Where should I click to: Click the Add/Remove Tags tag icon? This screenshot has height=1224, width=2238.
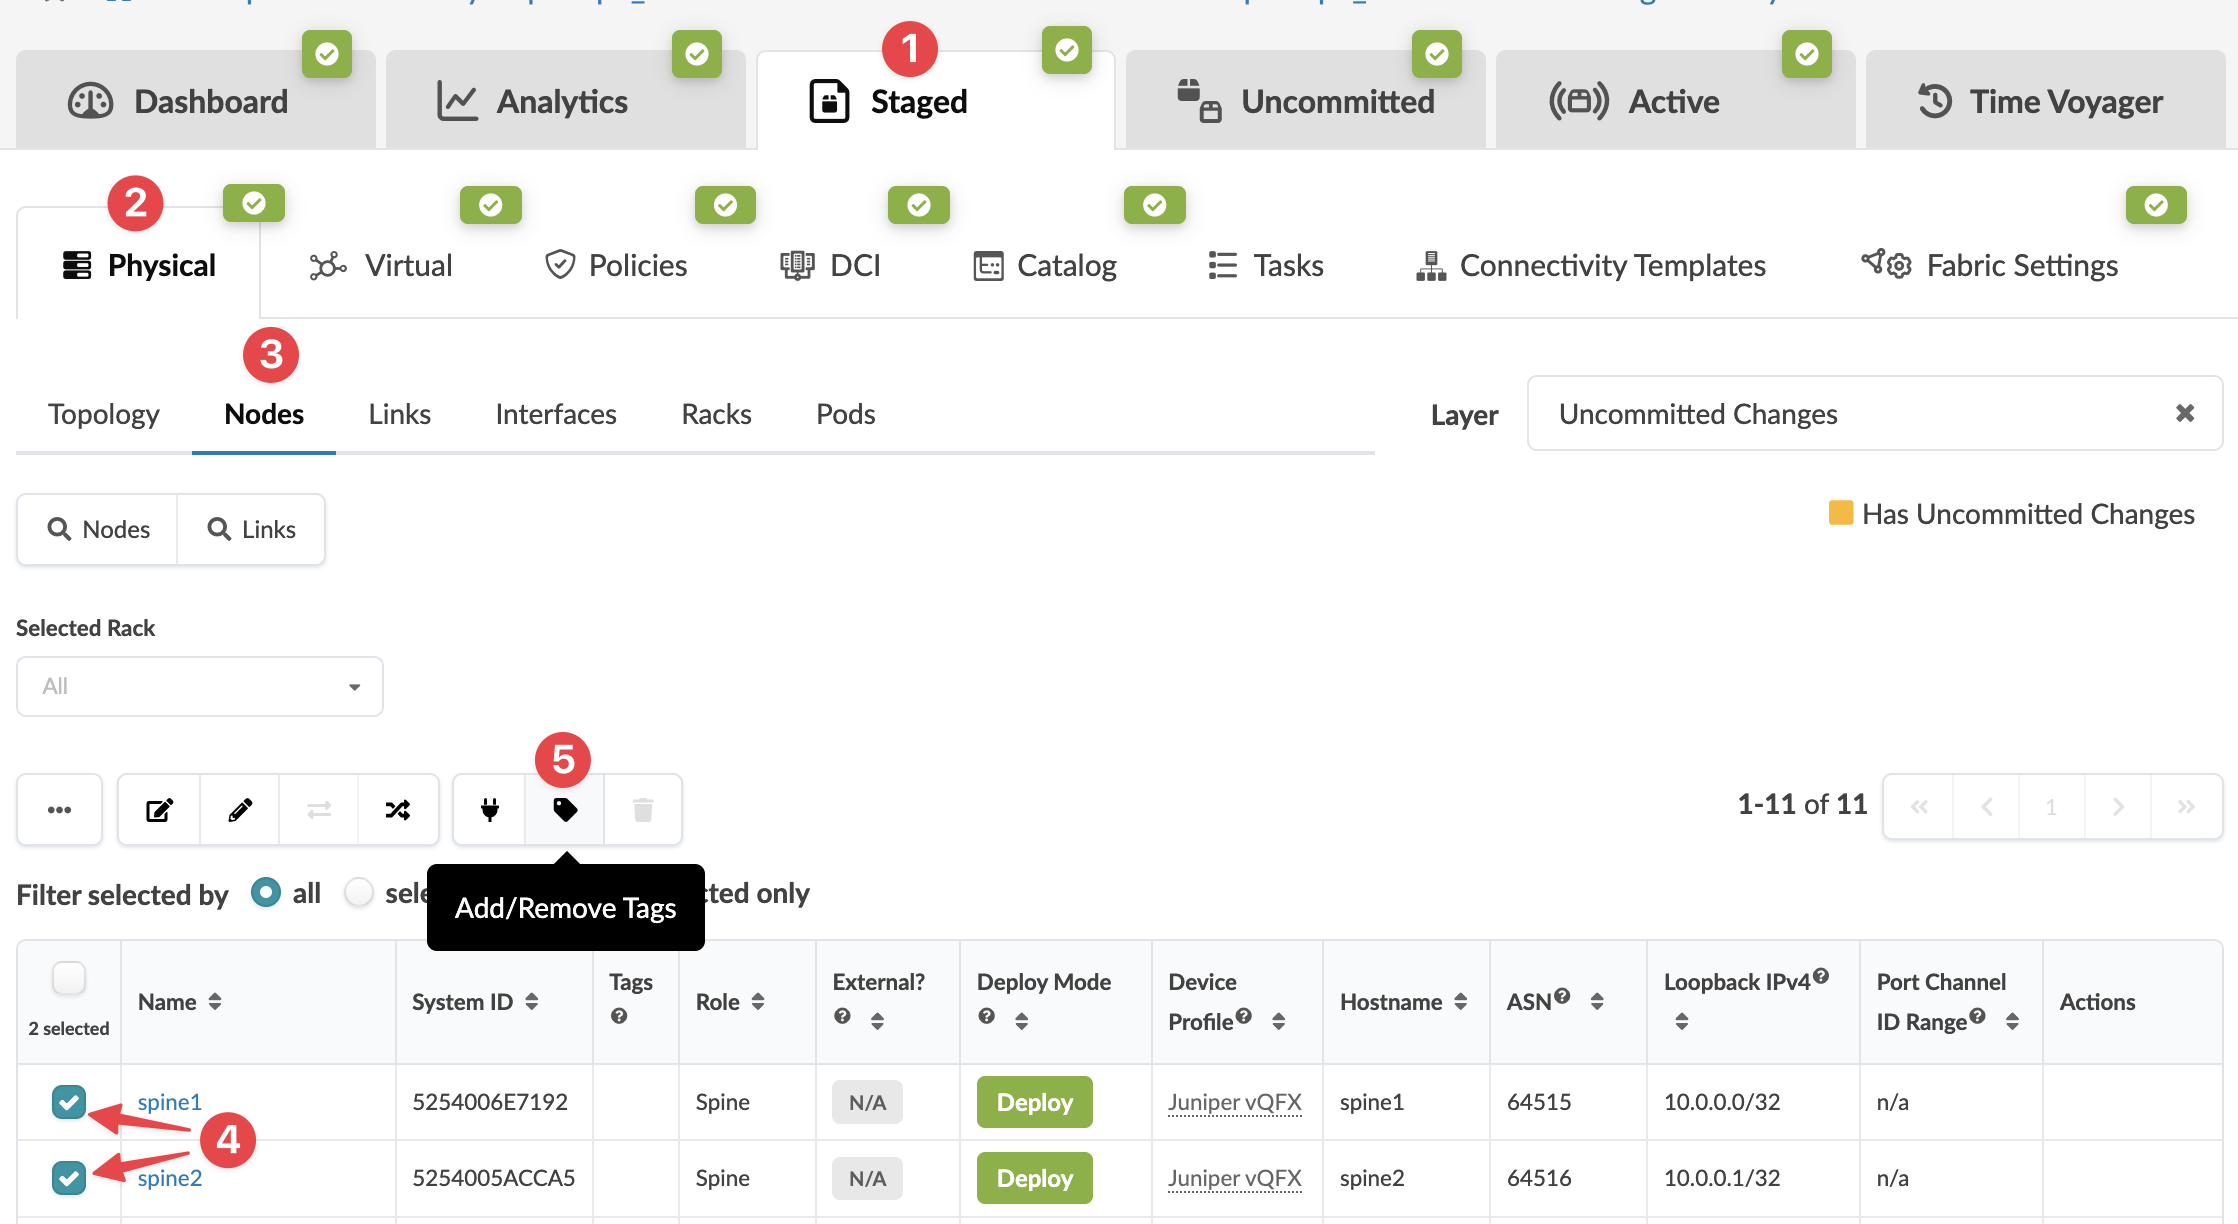(565, 809)
